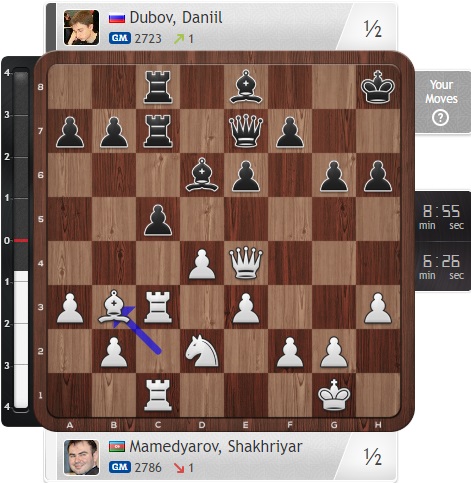The image size is (471, 483).
Task: Click Daniil Dubov's profile photo
Action: (x=82, y=27)
